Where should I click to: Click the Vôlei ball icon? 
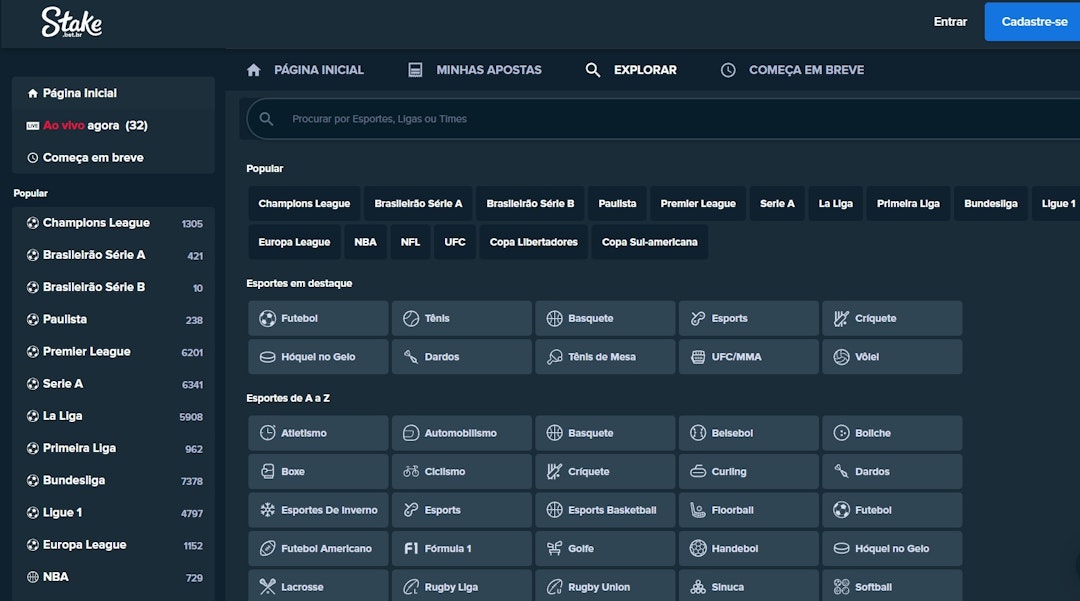pyautogui.click(x=841, y=357)
